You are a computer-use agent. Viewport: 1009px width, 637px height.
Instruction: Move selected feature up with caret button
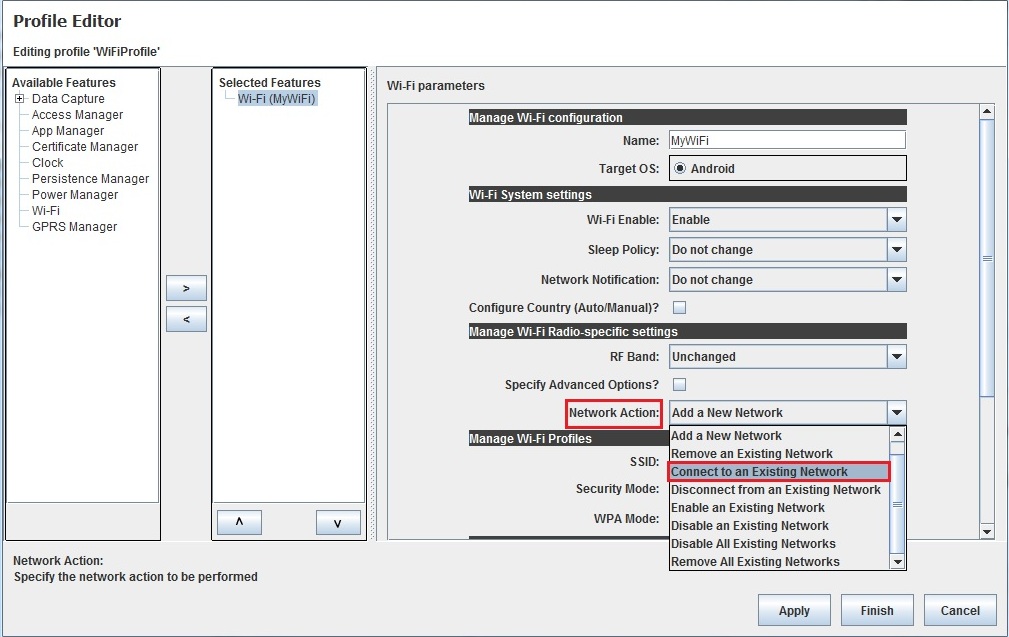click(239, 523)
